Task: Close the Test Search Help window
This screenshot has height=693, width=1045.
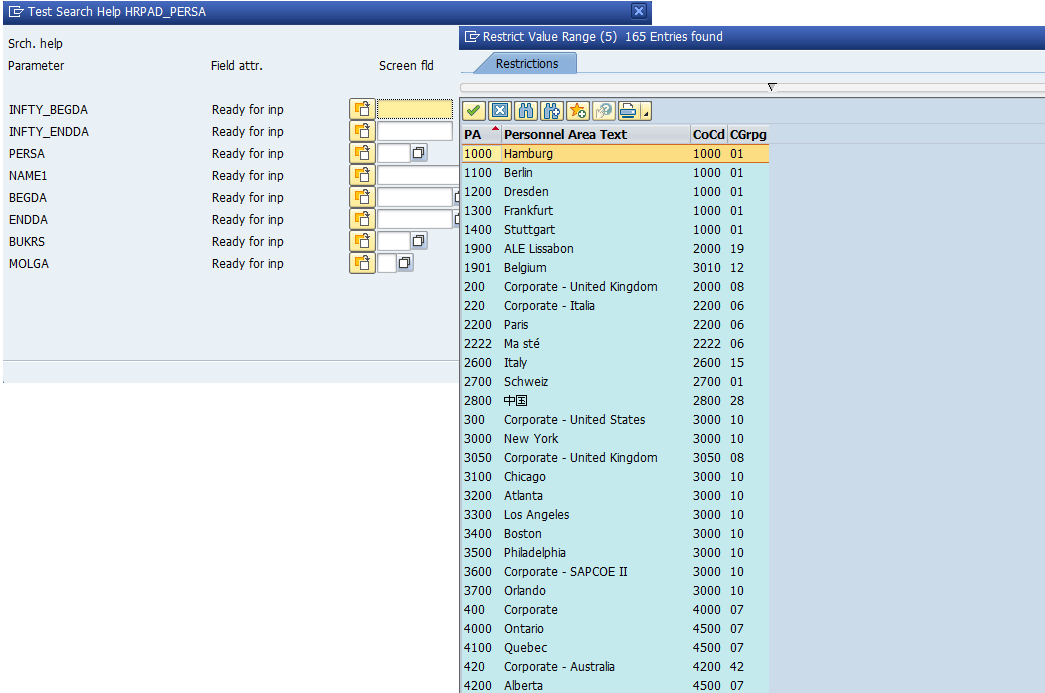Action: tap(638, 11)
